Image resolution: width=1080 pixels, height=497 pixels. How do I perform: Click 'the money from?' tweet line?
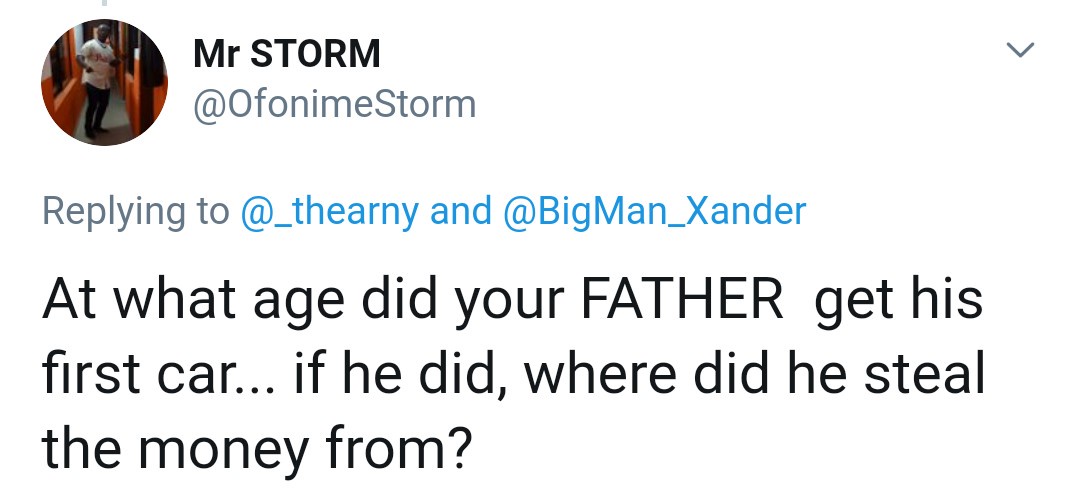255,448
